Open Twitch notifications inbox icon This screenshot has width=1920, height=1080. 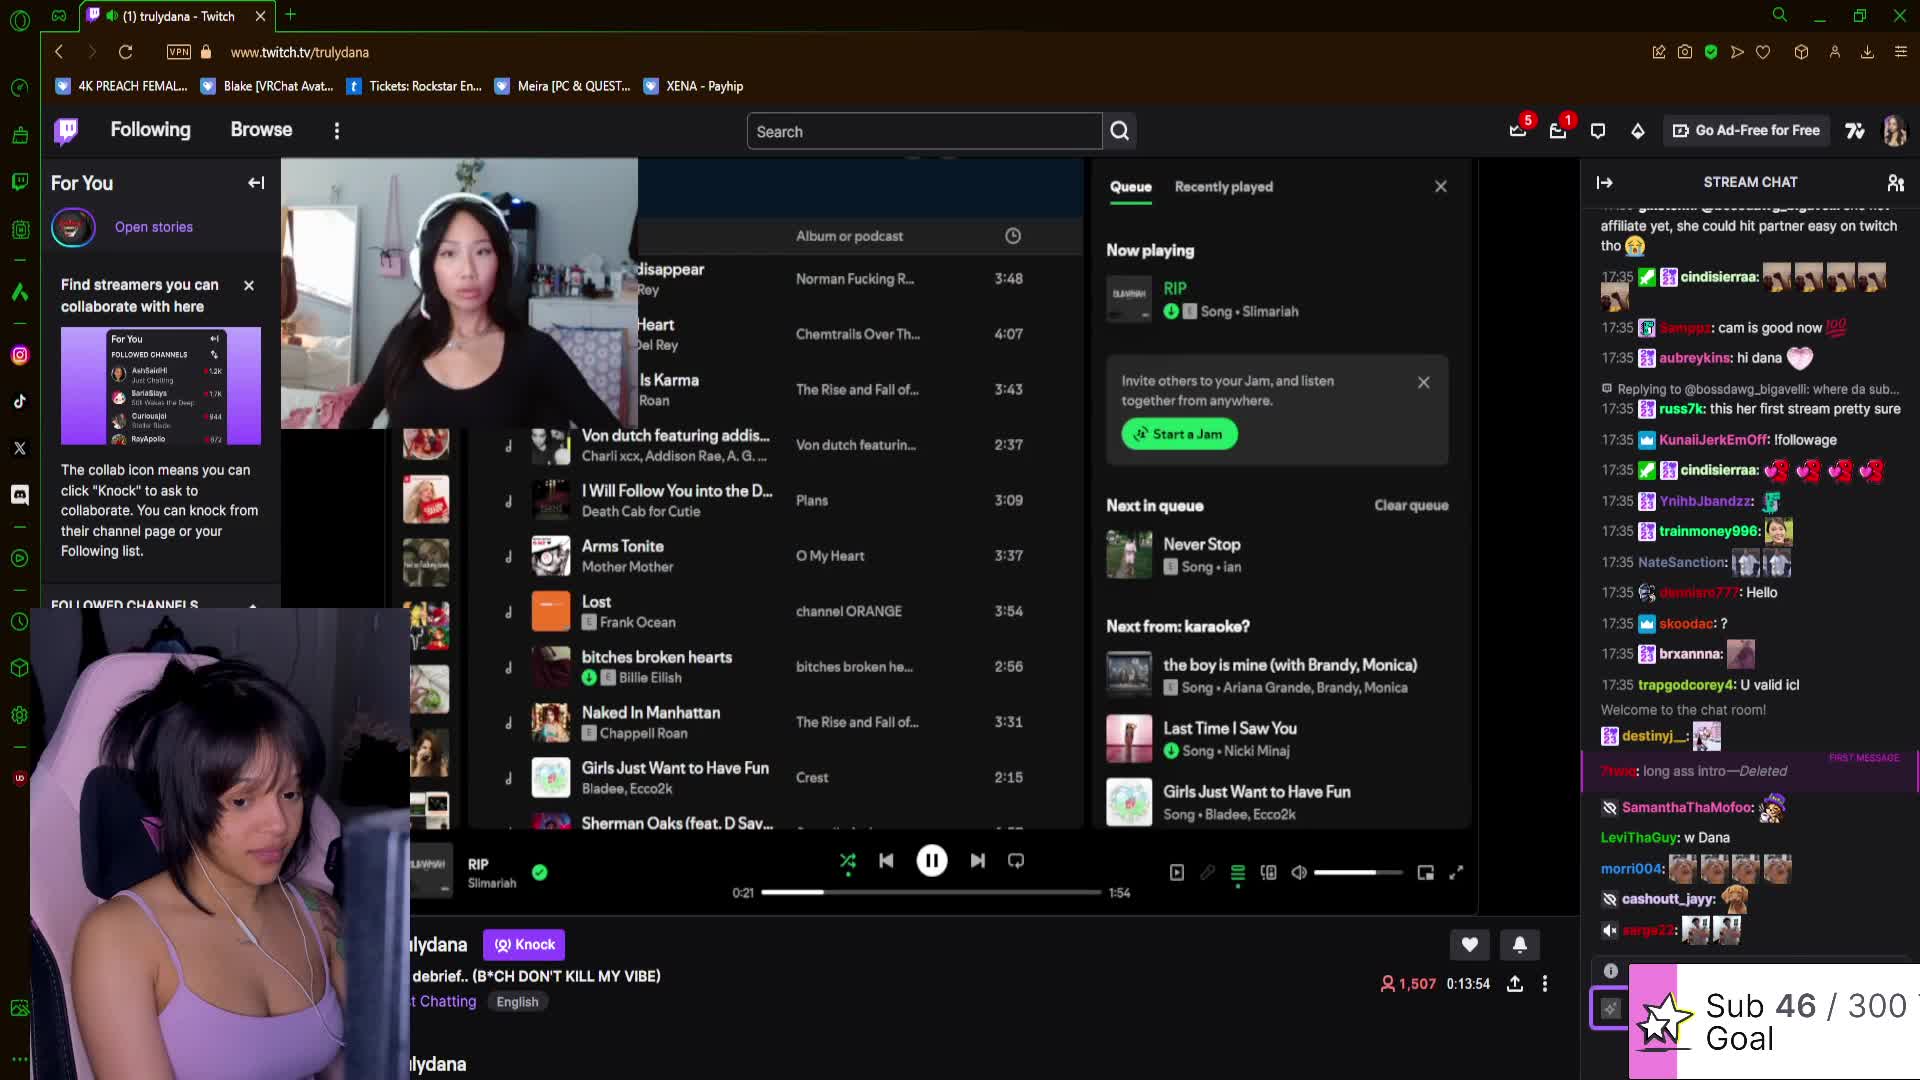pos(1558,131)
